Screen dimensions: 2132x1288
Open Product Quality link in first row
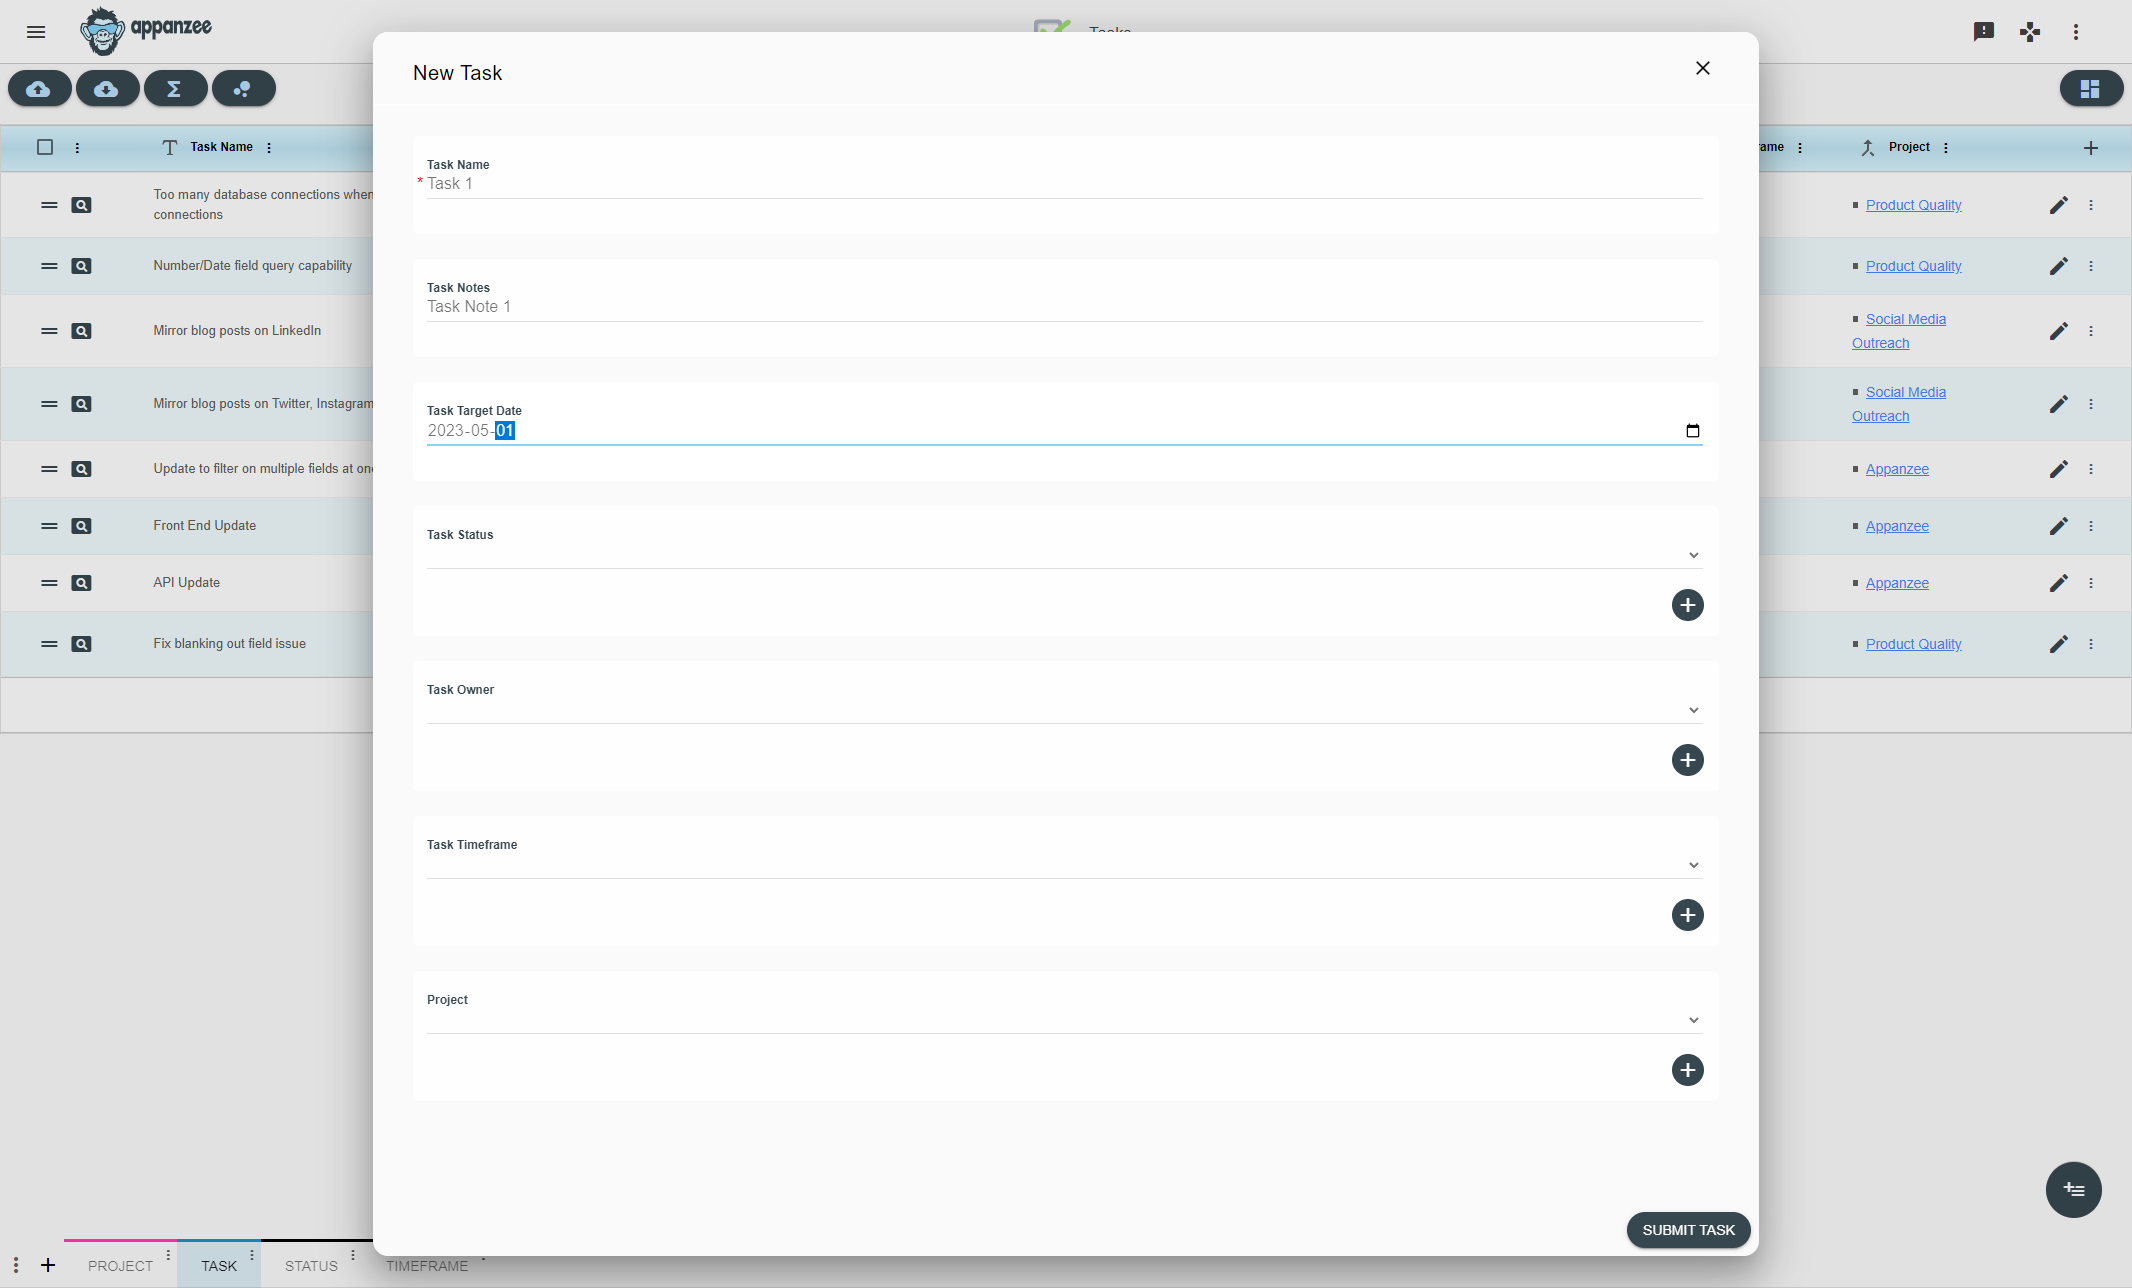[1913, 205]
